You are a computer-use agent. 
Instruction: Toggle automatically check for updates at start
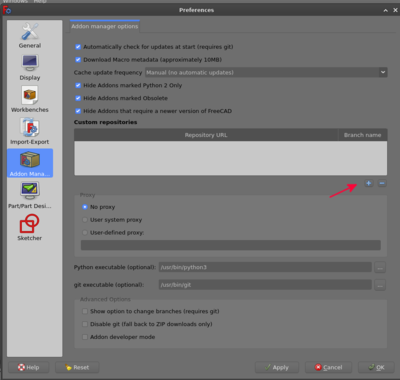(78, 47)
